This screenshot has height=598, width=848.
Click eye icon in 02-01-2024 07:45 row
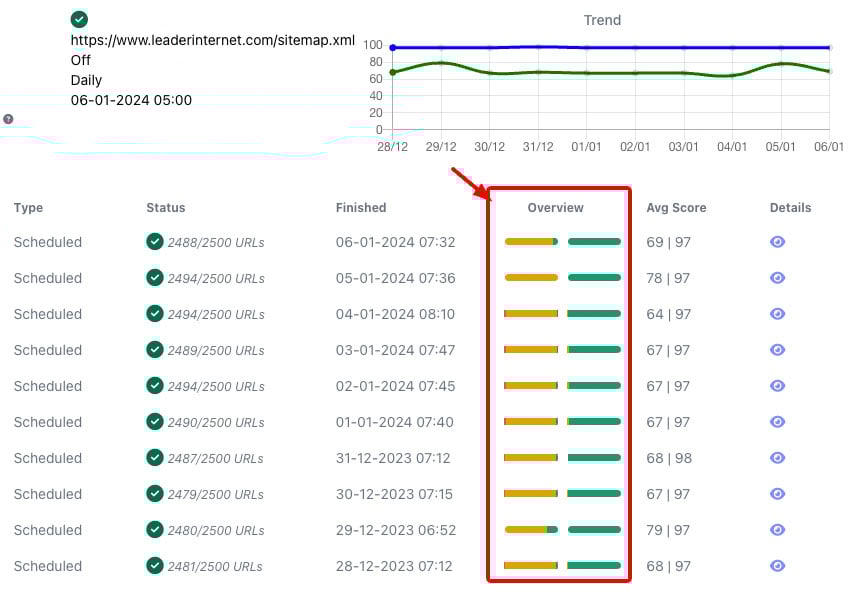click(777, 386)
